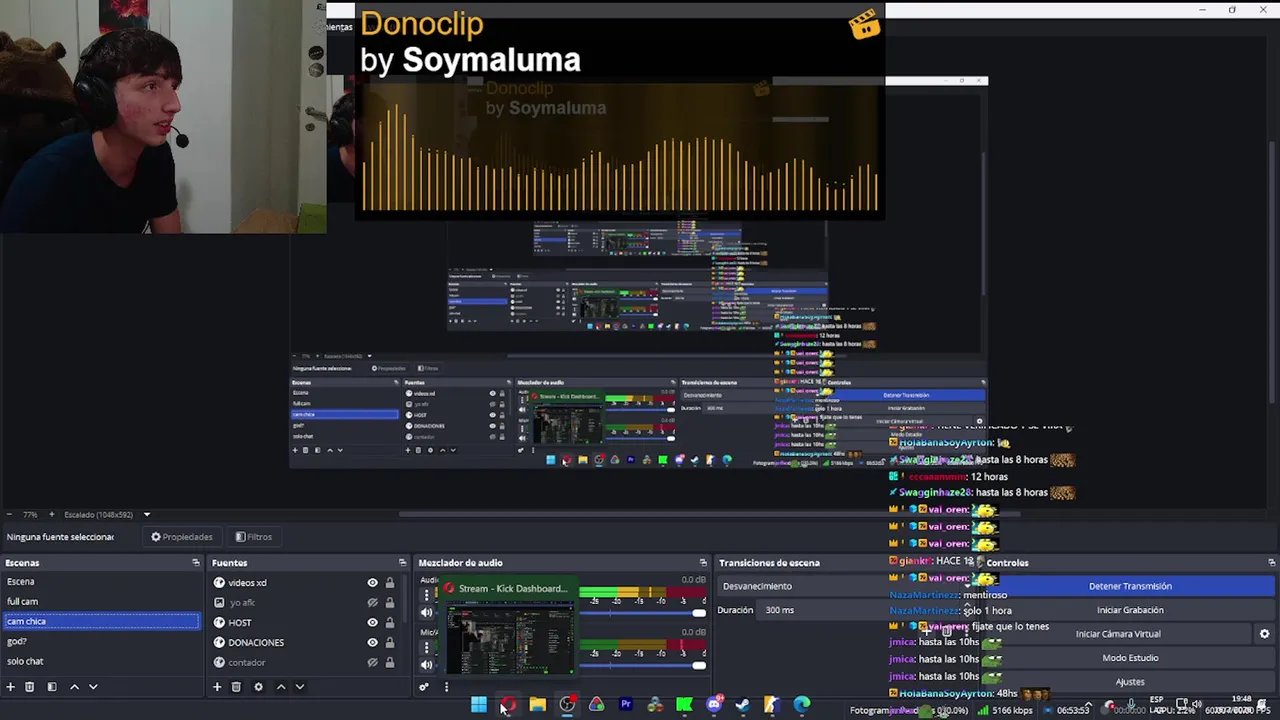Image resolution: width=1280 pixels, height=720 pixels.
Task: Click the Windows Start button
Action: 479,705
